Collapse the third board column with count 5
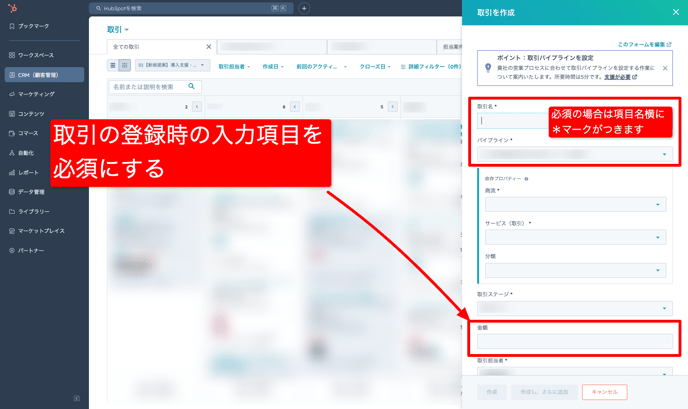 pos(393,107)
